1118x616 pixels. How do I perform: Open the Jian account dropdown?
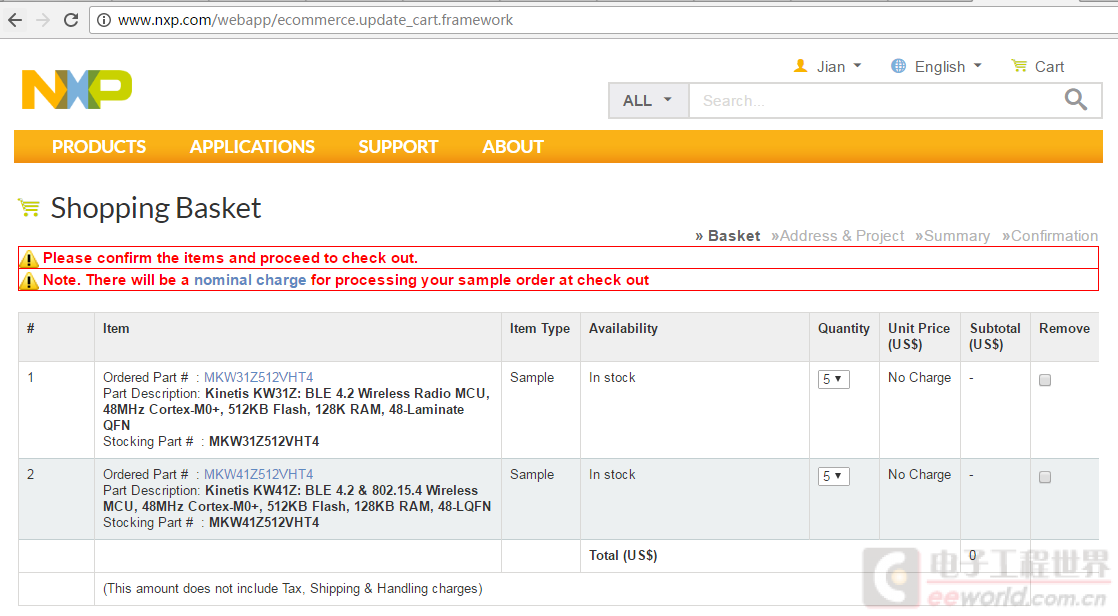(x=838, y=66)
